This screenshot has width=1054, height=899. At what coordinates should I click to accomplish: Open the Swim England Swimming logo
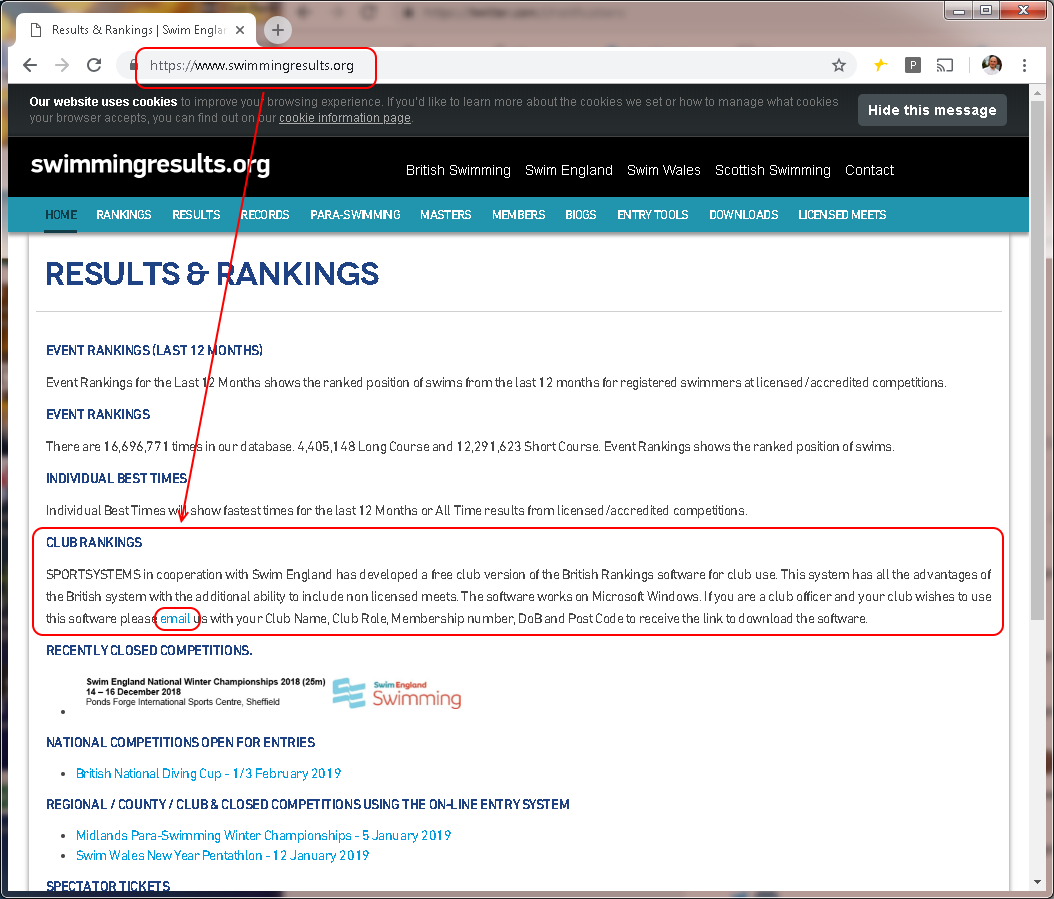(x=397, y=693)
